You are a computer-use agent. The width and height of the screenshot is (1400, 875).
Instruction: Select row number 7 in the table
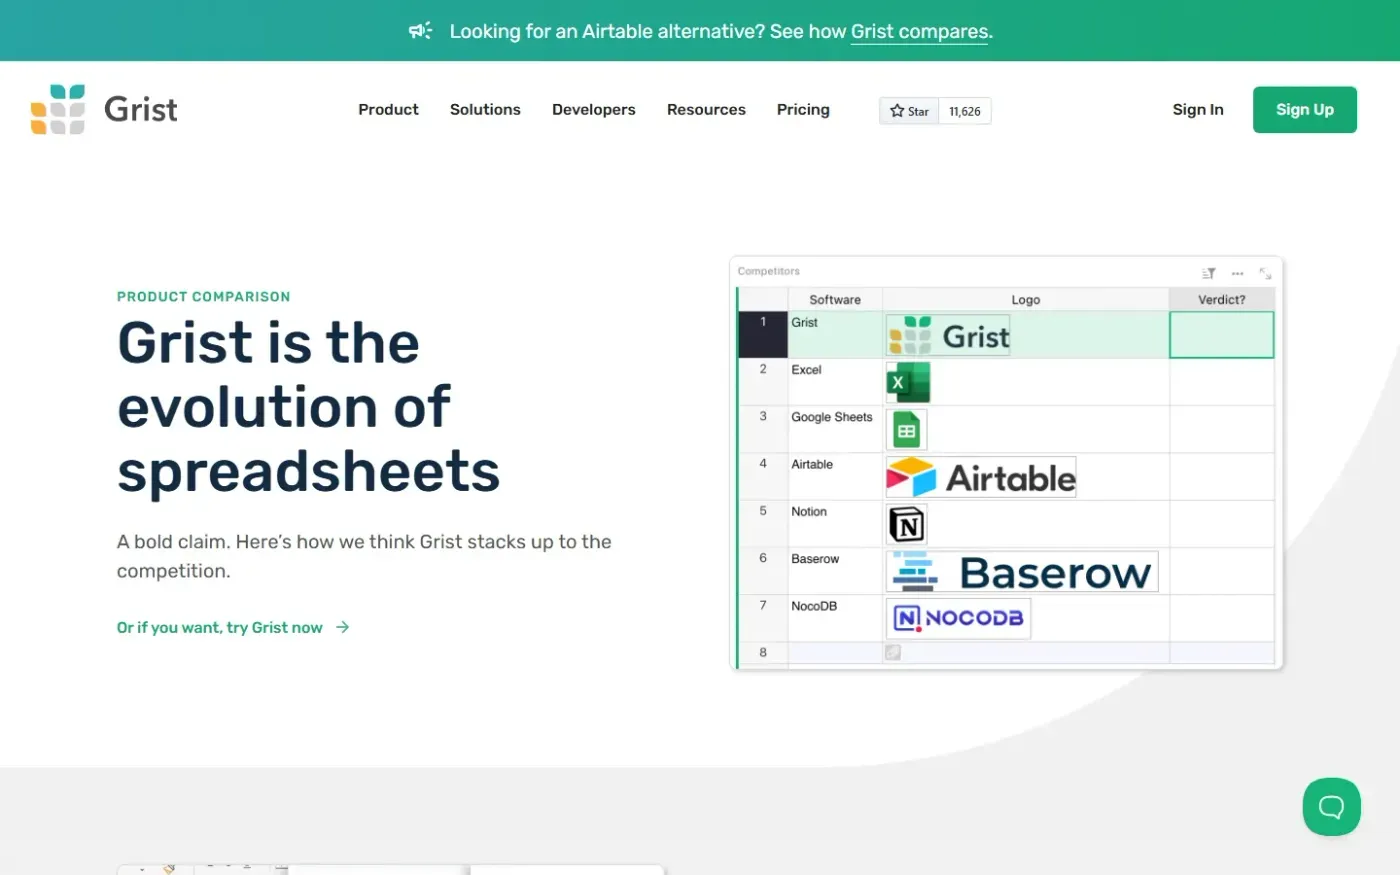click(x=763, y=618)
